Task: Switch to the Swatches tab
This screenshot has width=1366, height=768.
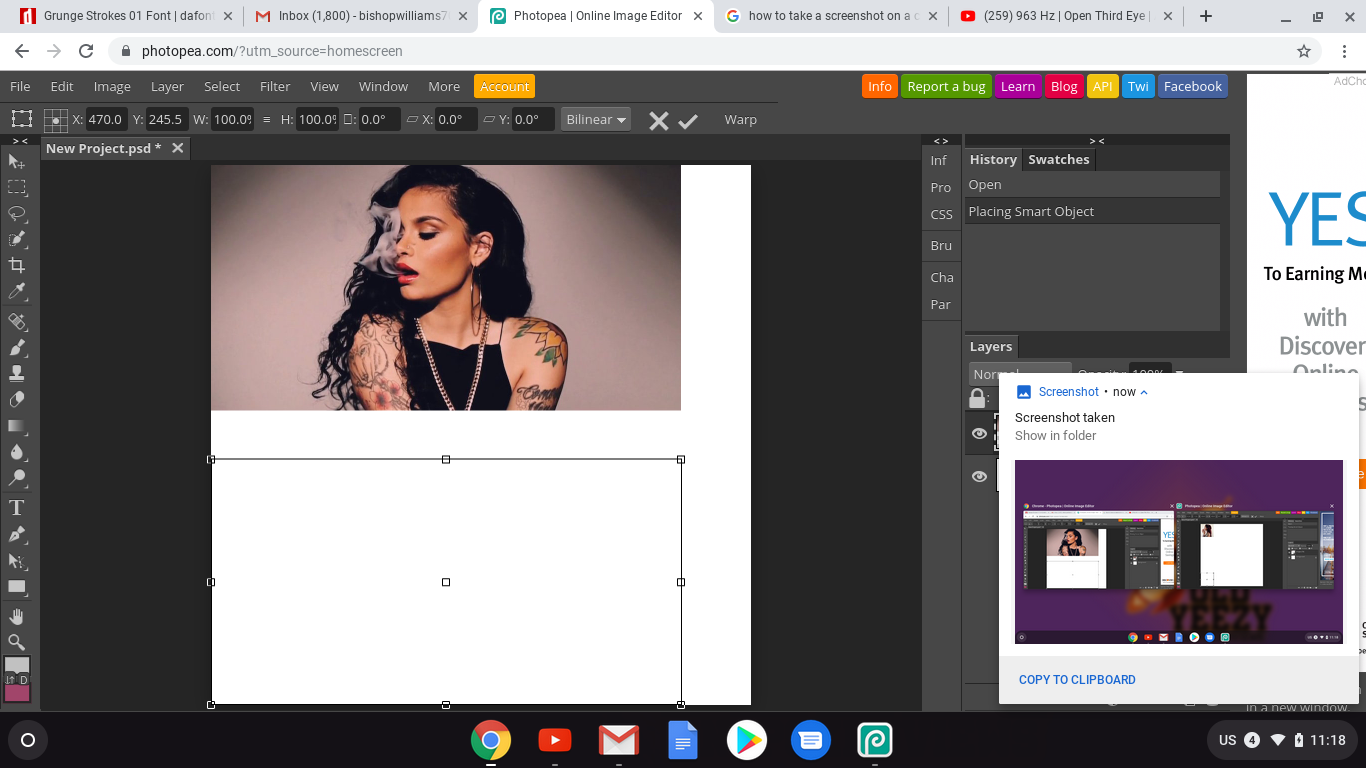Action: coord(1059,160)
